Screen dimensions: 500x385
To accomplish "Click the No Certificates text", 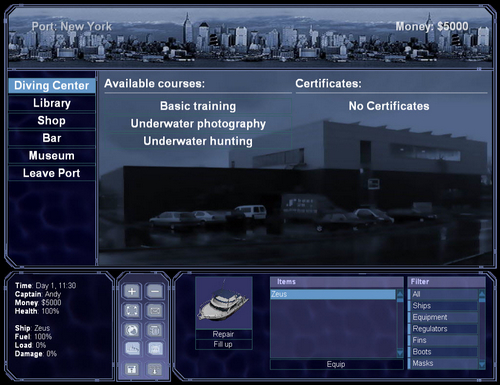I will 389,106.
